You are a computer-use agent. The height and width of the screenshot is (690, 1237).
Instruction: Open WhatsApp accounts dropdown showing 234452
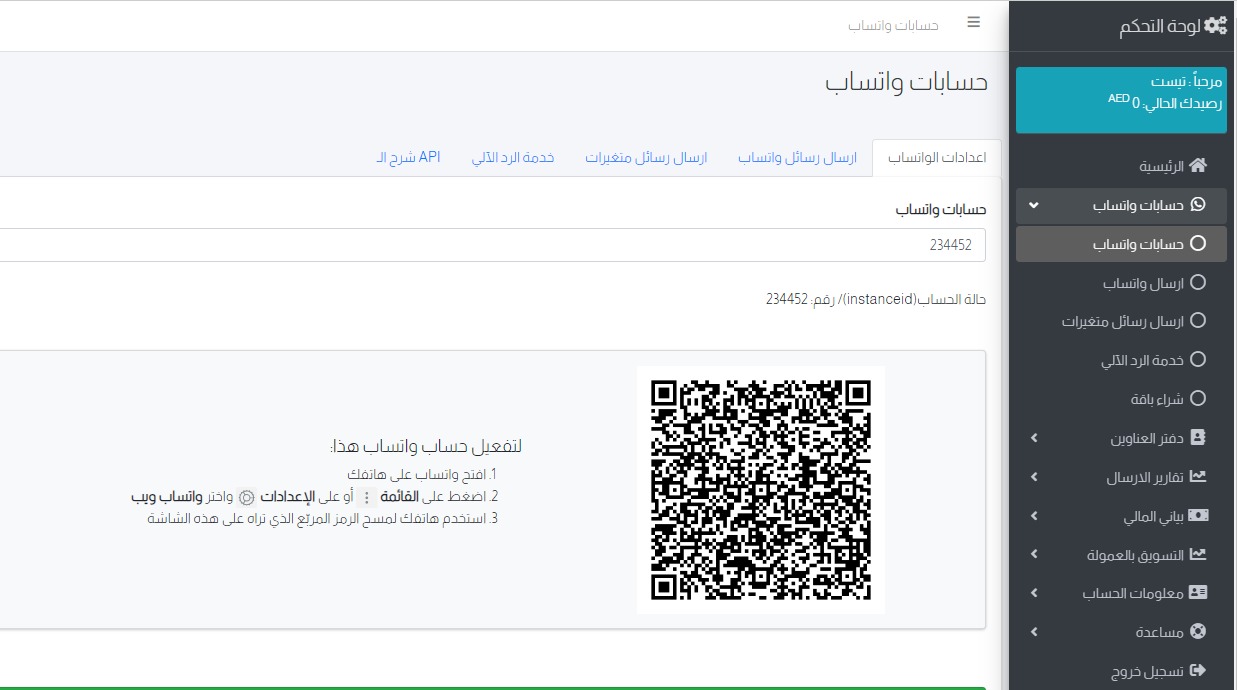[x=492, y=245]
